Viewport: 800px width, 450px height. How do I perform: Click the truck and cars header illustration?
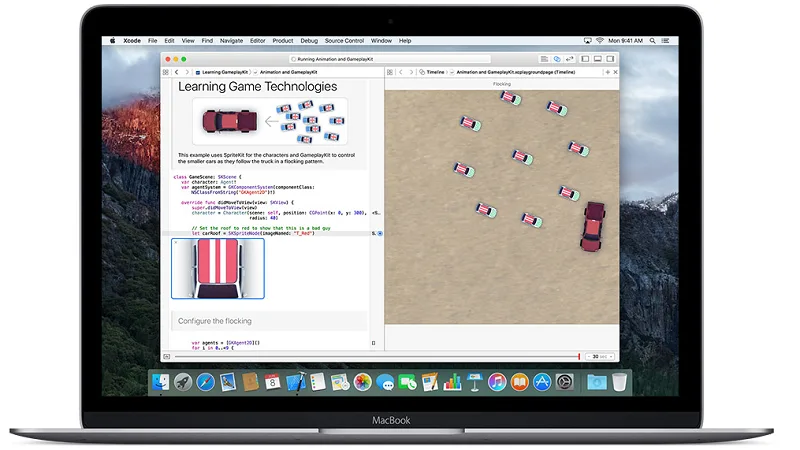(270, 121)
